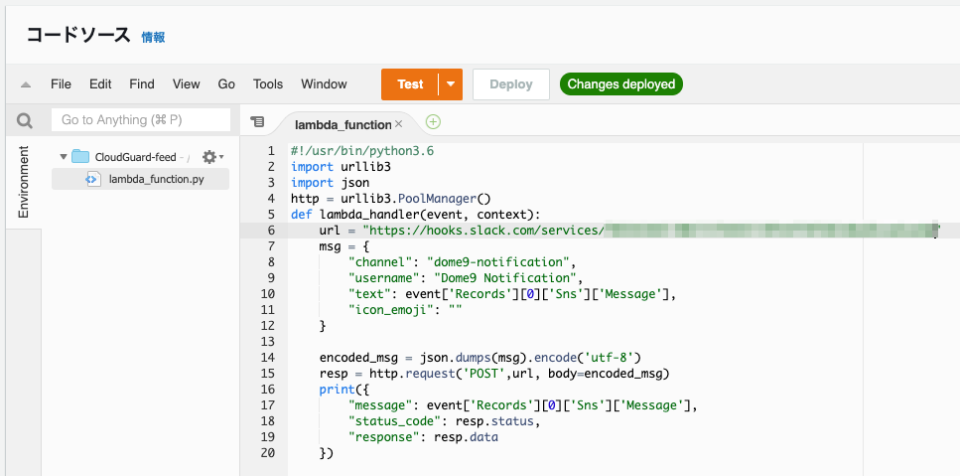Open the tab list icon beside tabs
This screenshot has width=960, height=476.
(258, 122)
